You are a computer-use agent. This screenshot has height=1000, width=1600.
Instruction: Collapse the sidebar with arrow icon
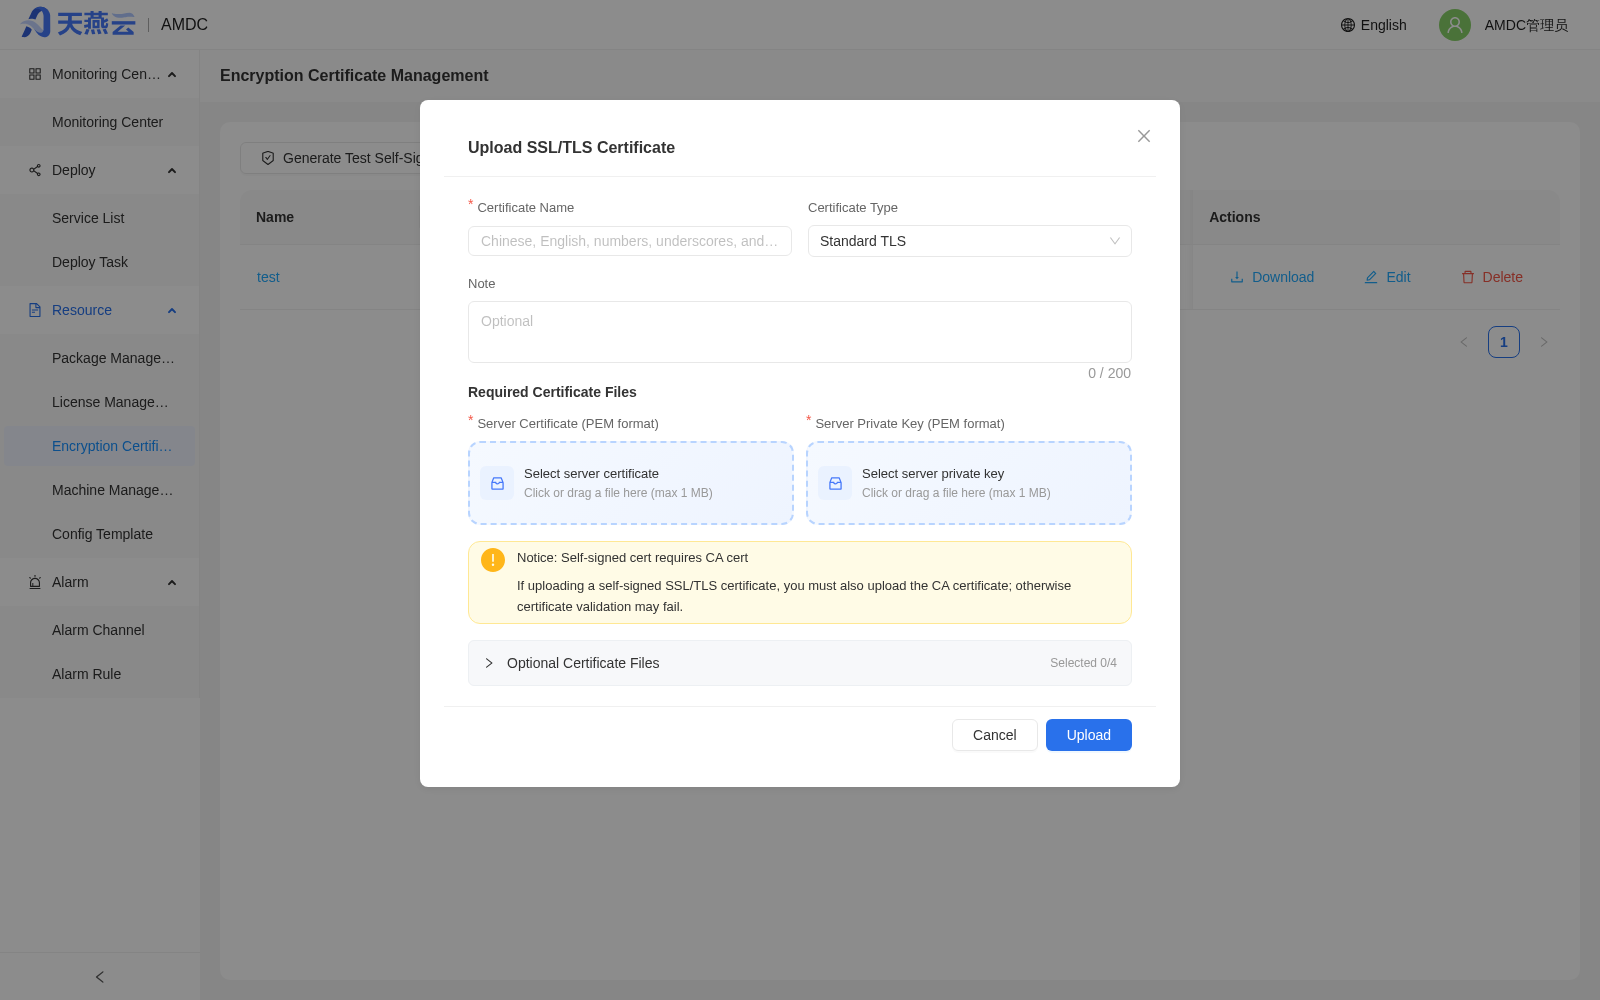point(100,977)
